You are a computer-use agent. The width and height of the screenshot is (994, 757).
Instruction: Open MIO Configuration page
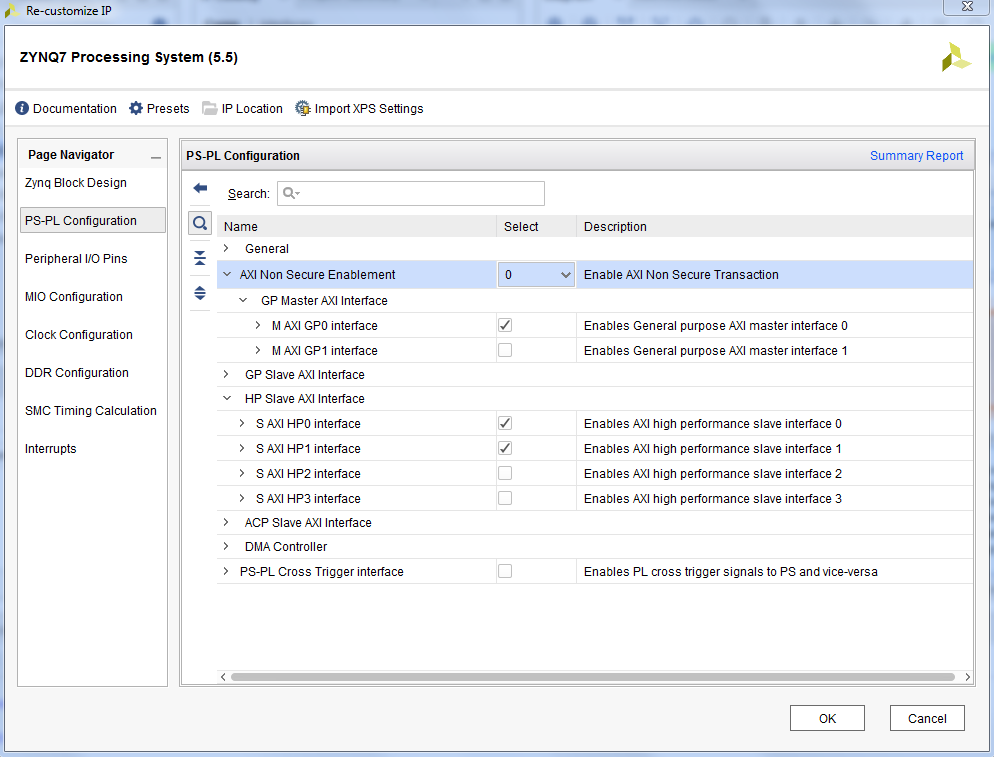coord(74,297)
